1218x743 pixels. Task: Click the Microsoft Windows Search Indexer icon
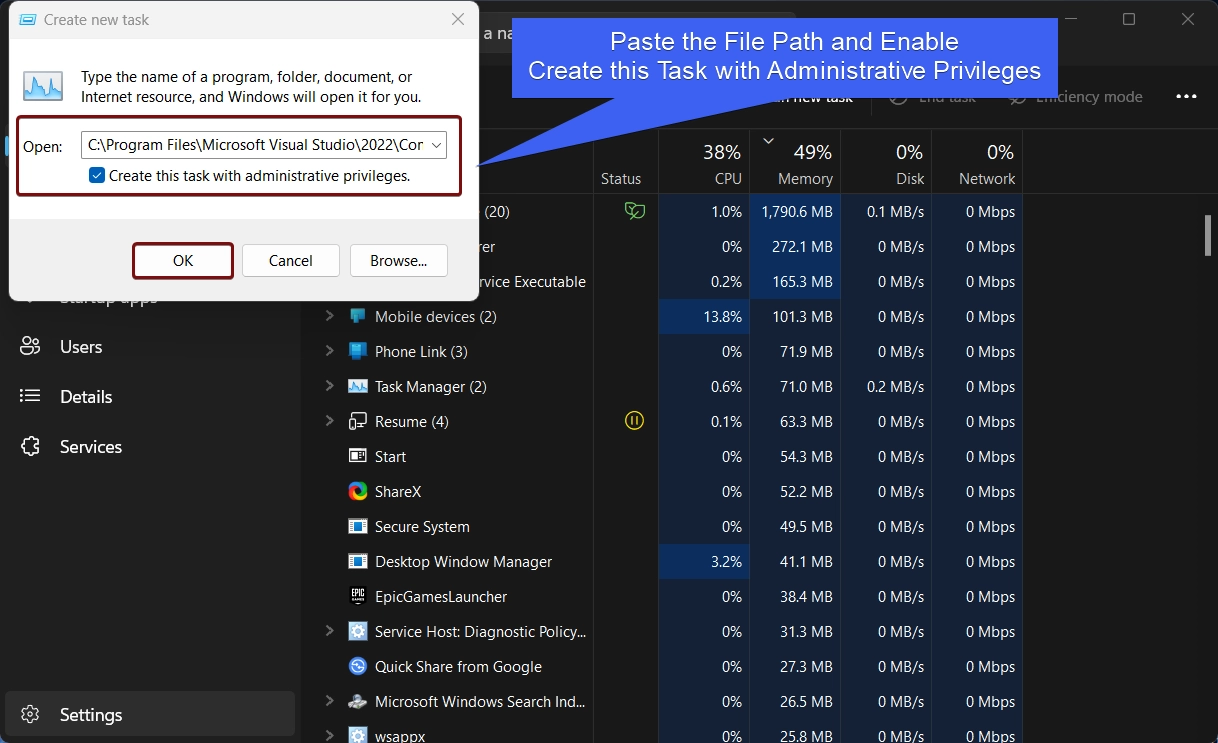(x=357, y=701)
